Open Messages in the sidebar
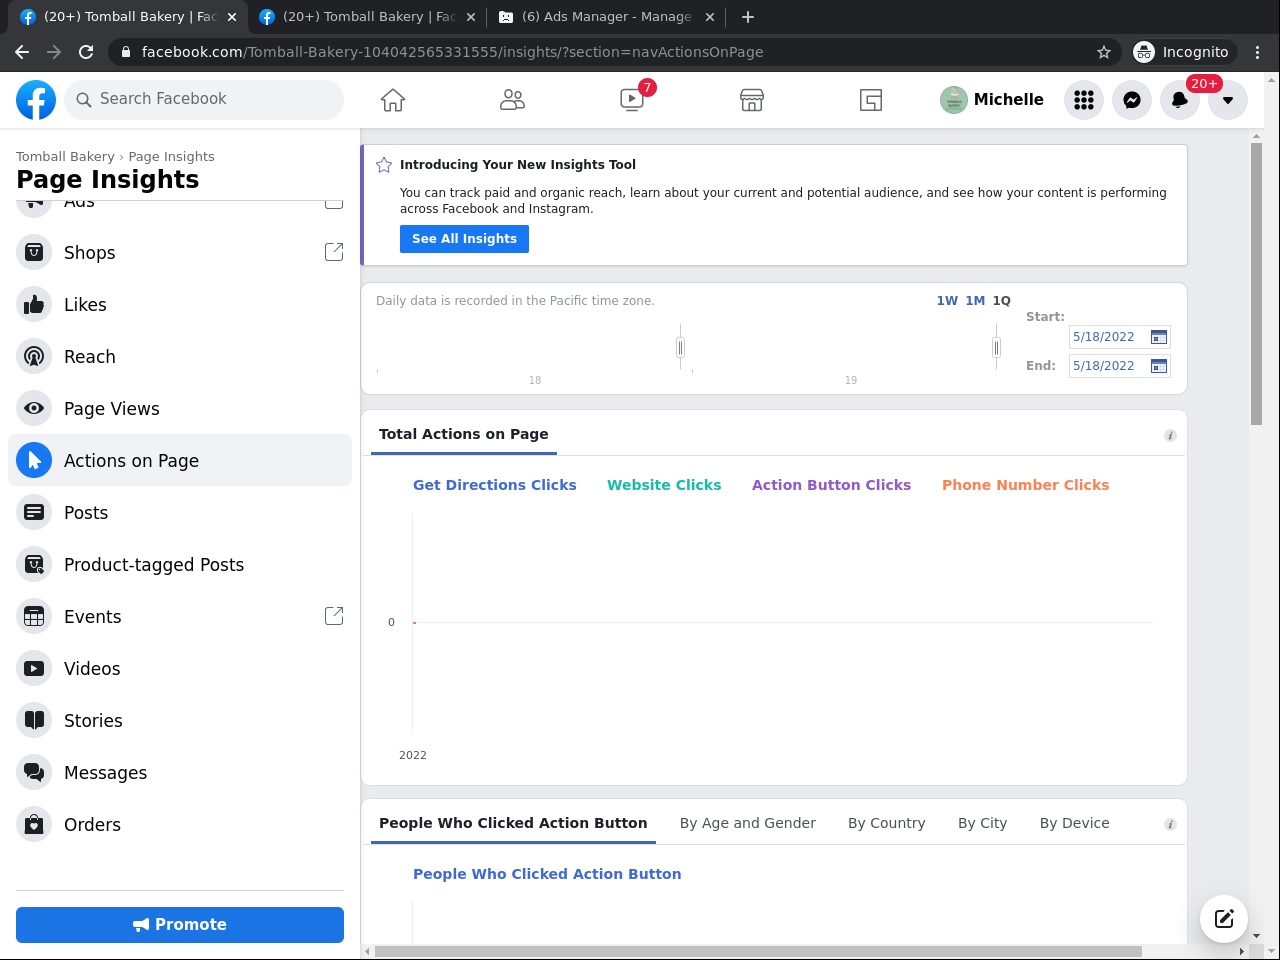 click(180, 773)
